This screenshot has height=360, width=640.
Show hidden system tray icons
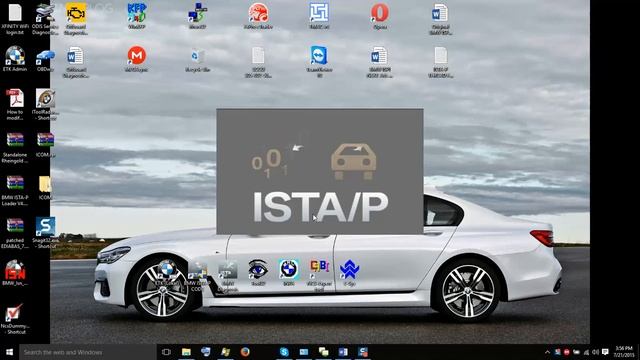(x=547, y=352)
